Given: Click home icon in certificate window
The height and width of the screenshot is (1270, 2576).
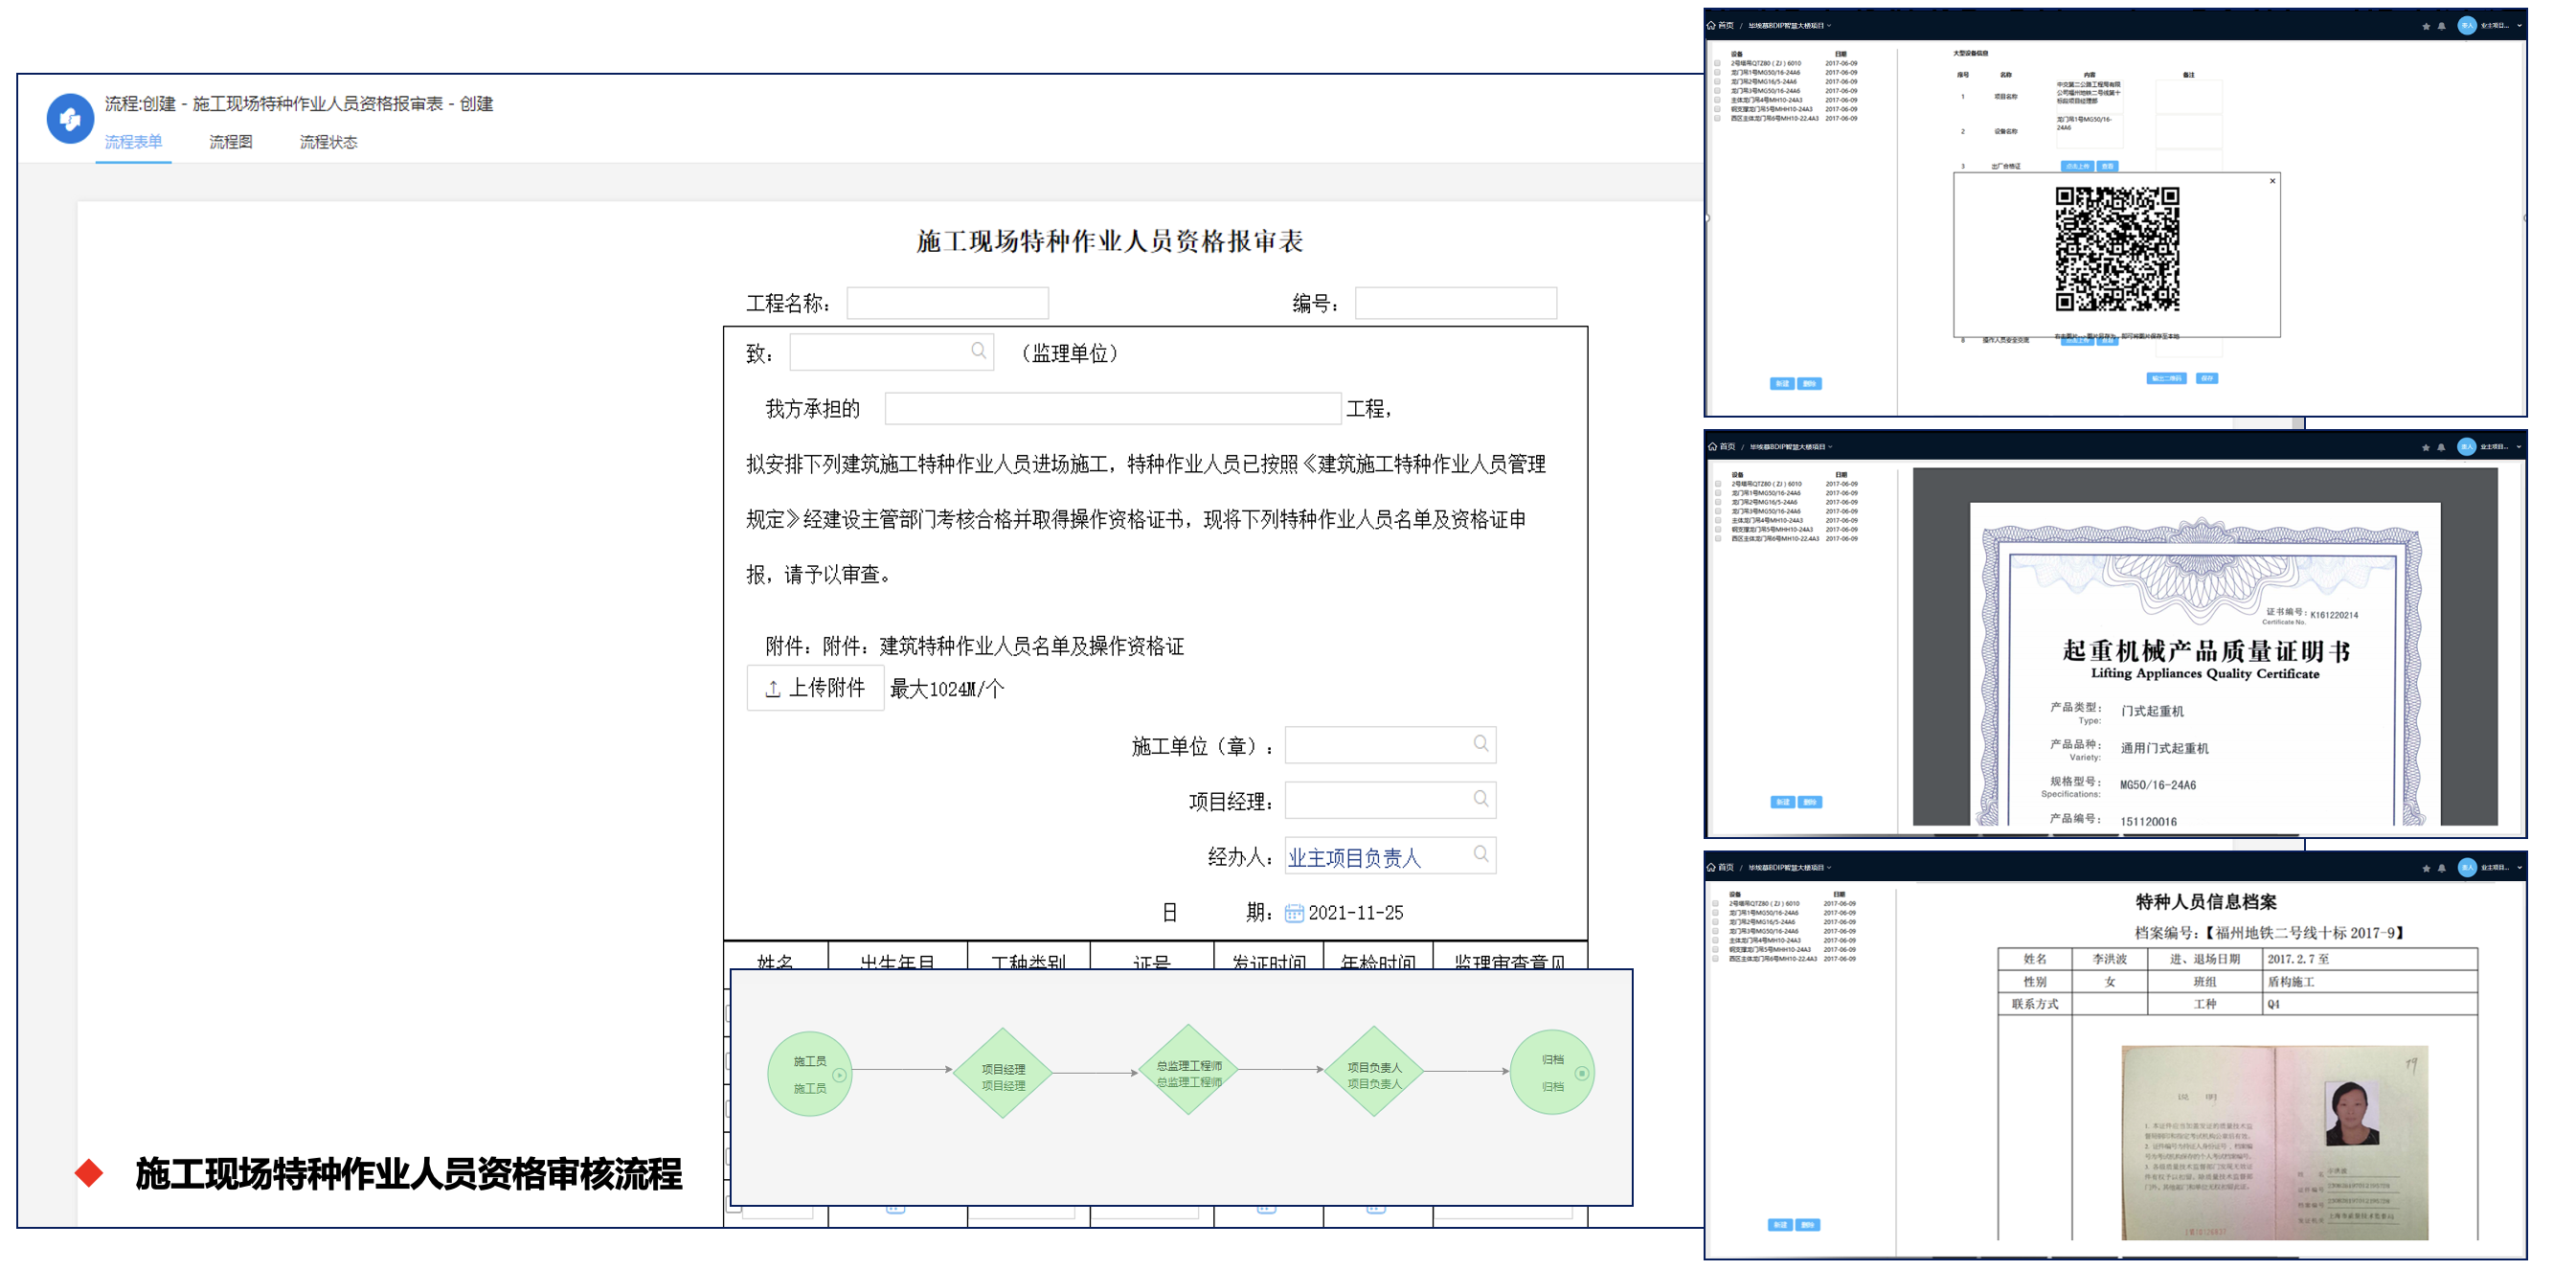Looking at the screenshot, I should (x=1712, y=446).
